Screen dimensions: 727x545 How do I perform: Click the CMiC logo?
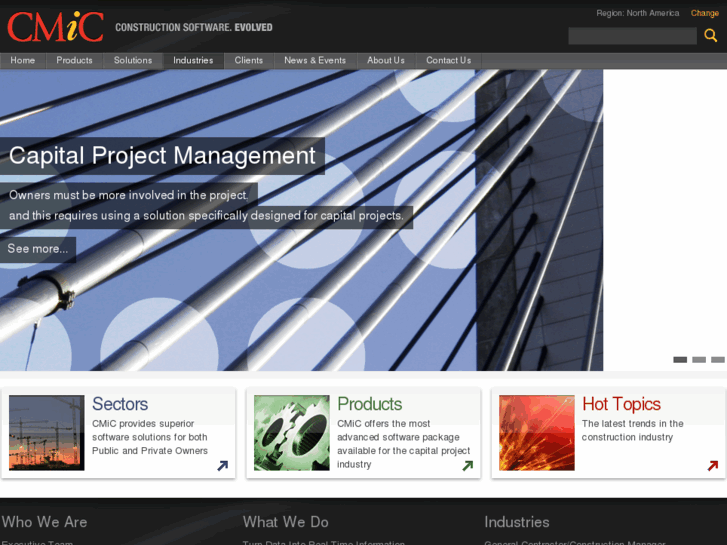tap(55, 27)
